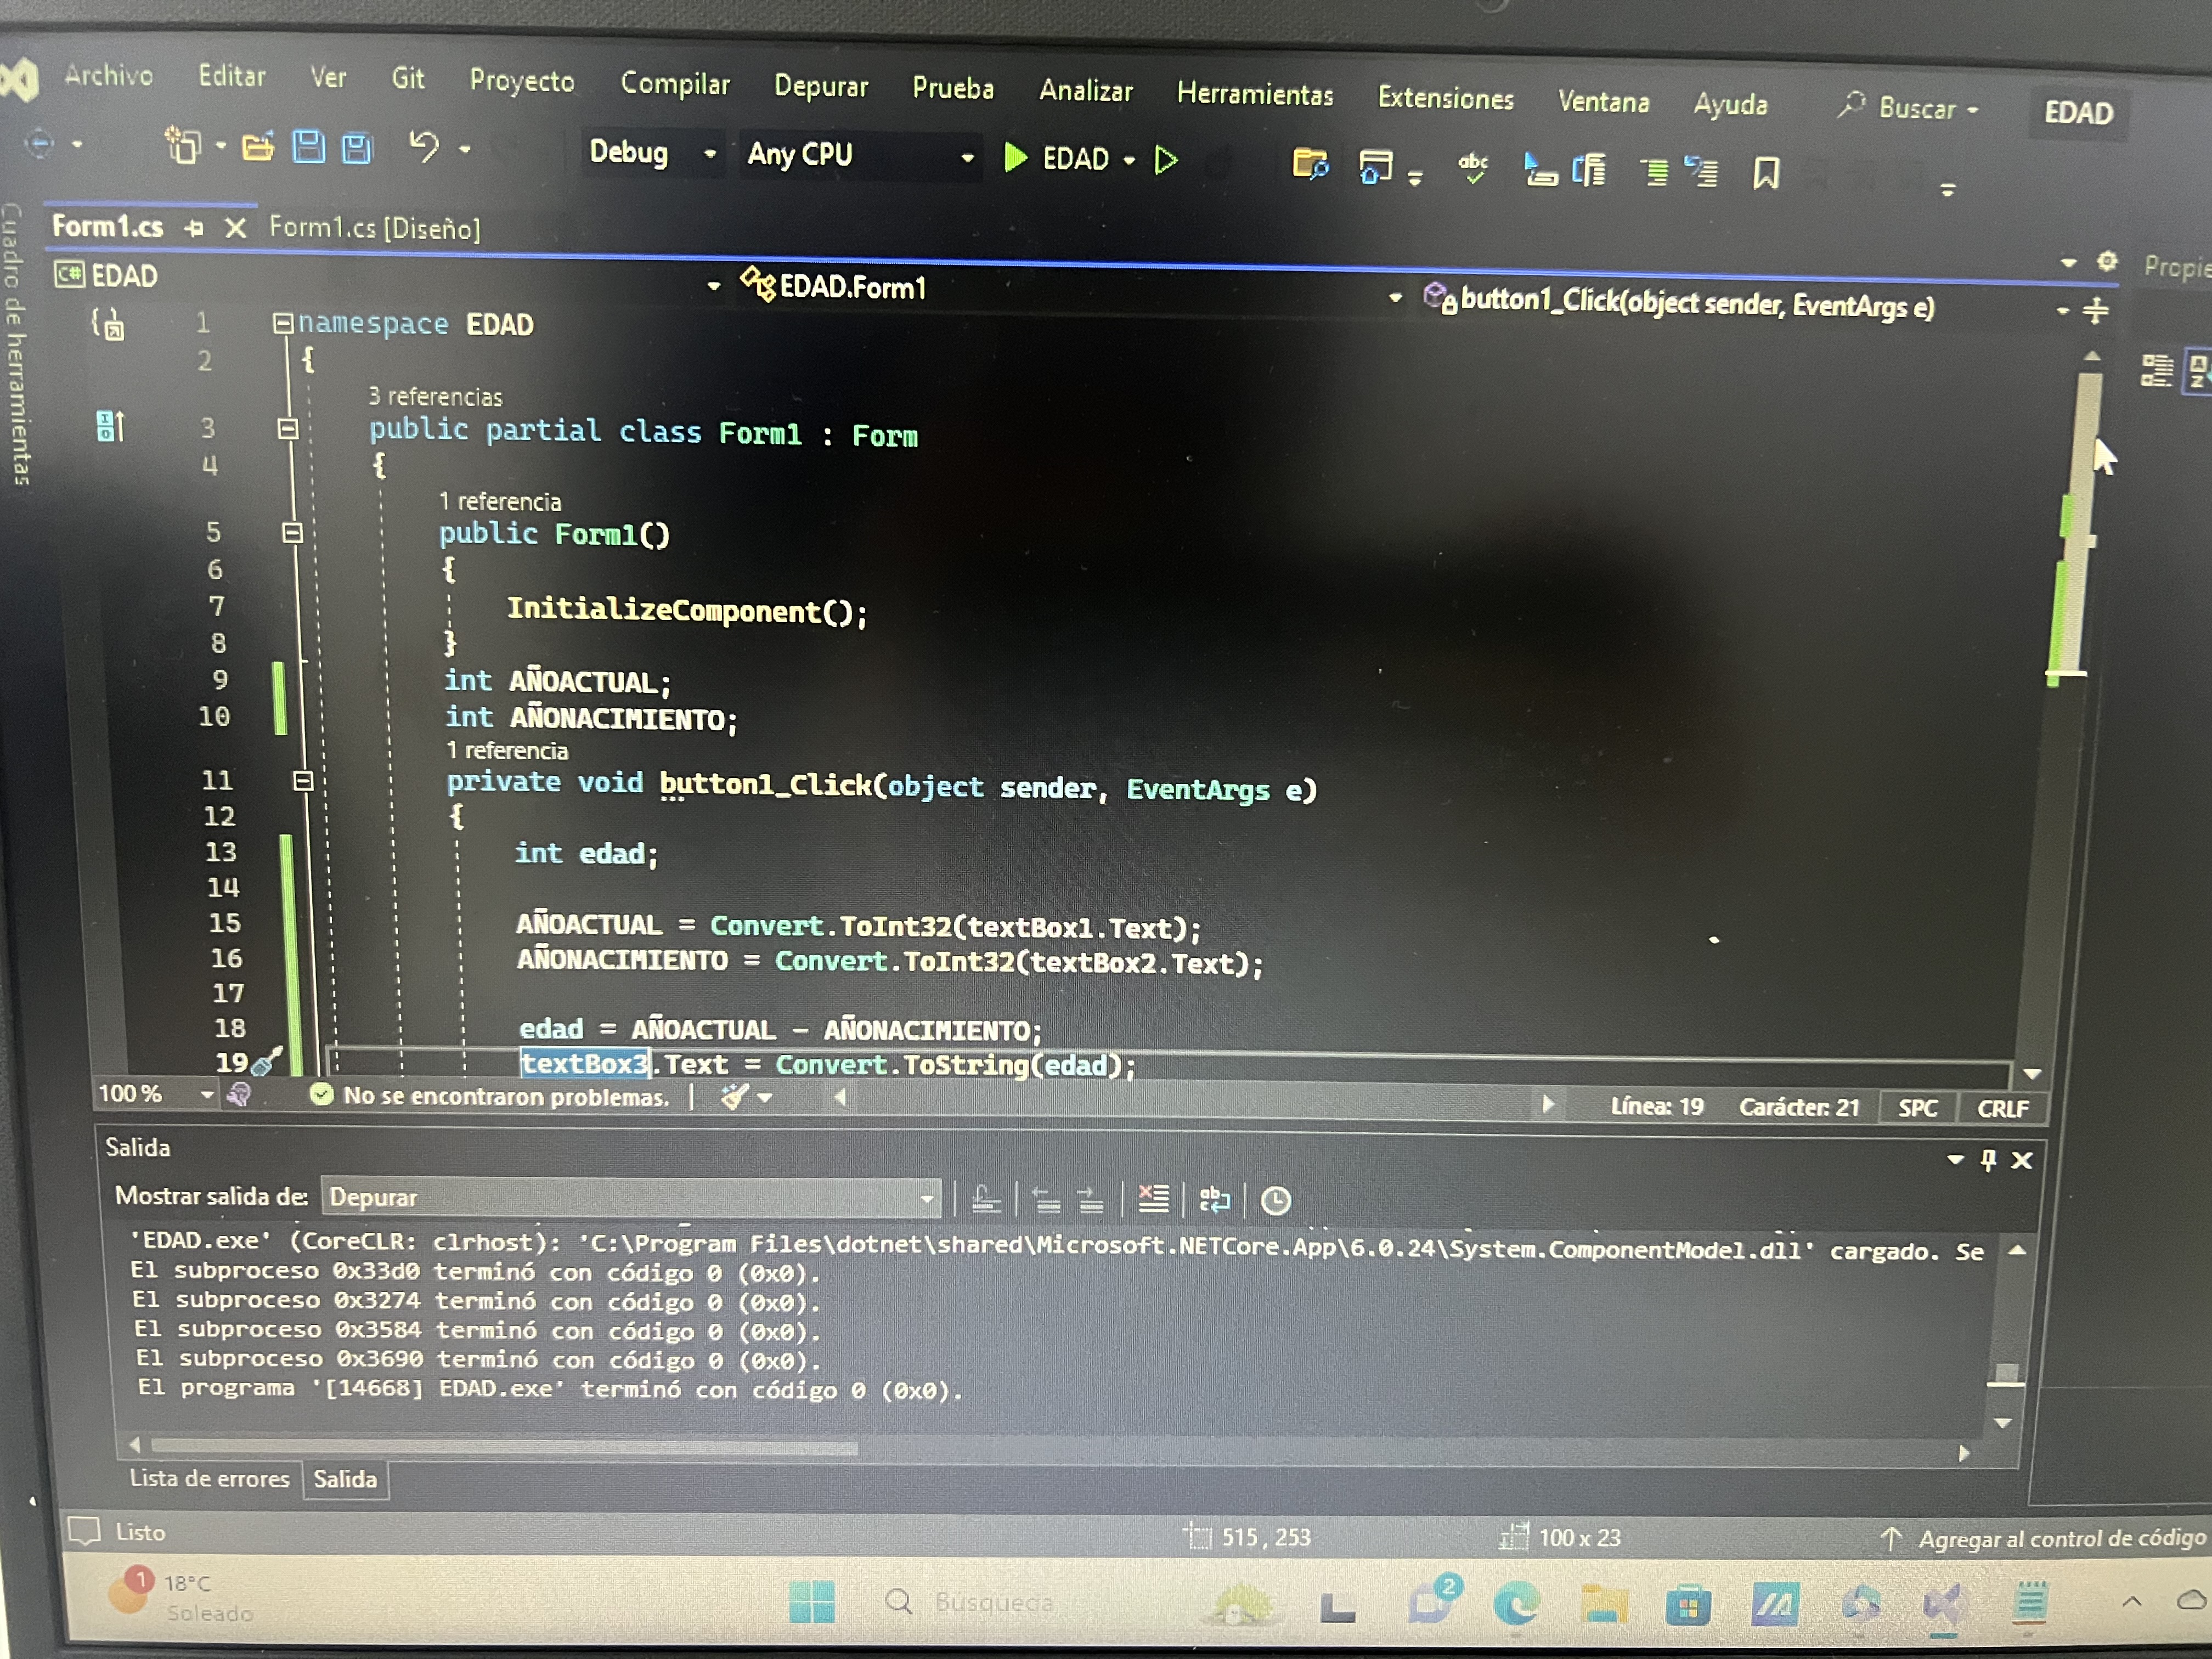Collapse the button1_Click method outline
This screenshot has height=1659, width=2212.
[303, 781]
